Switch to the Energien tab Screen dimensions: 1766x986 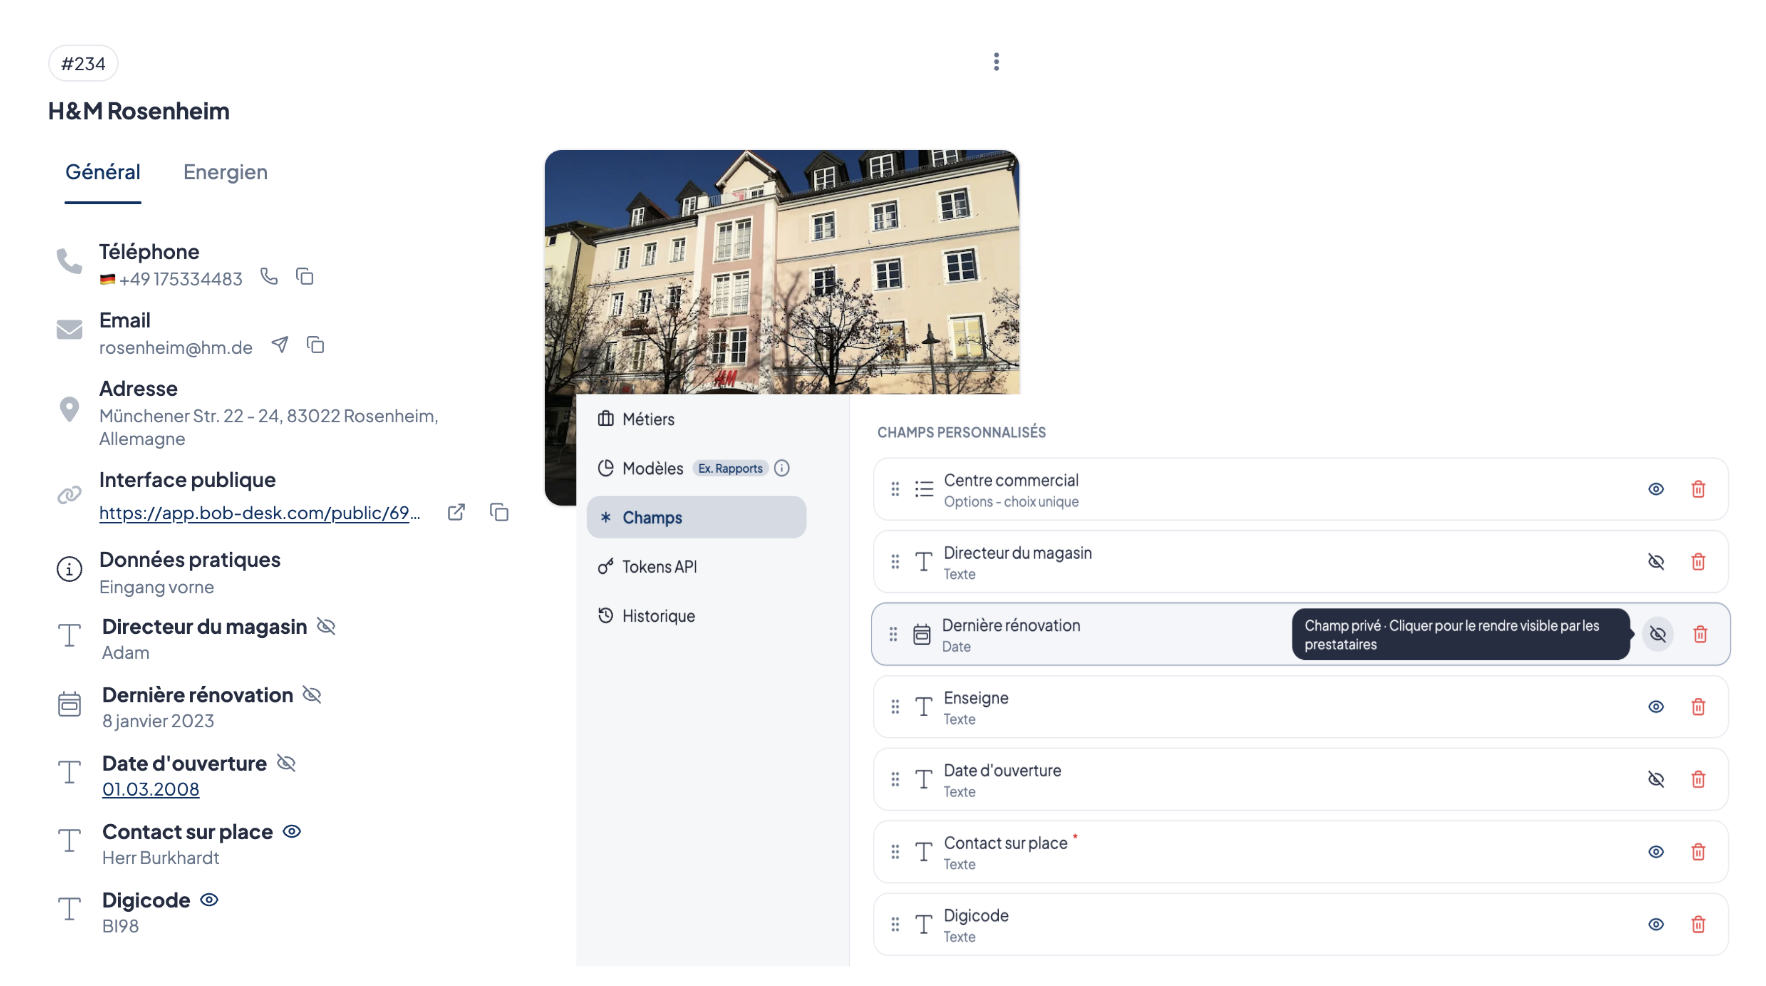point(225,172)
